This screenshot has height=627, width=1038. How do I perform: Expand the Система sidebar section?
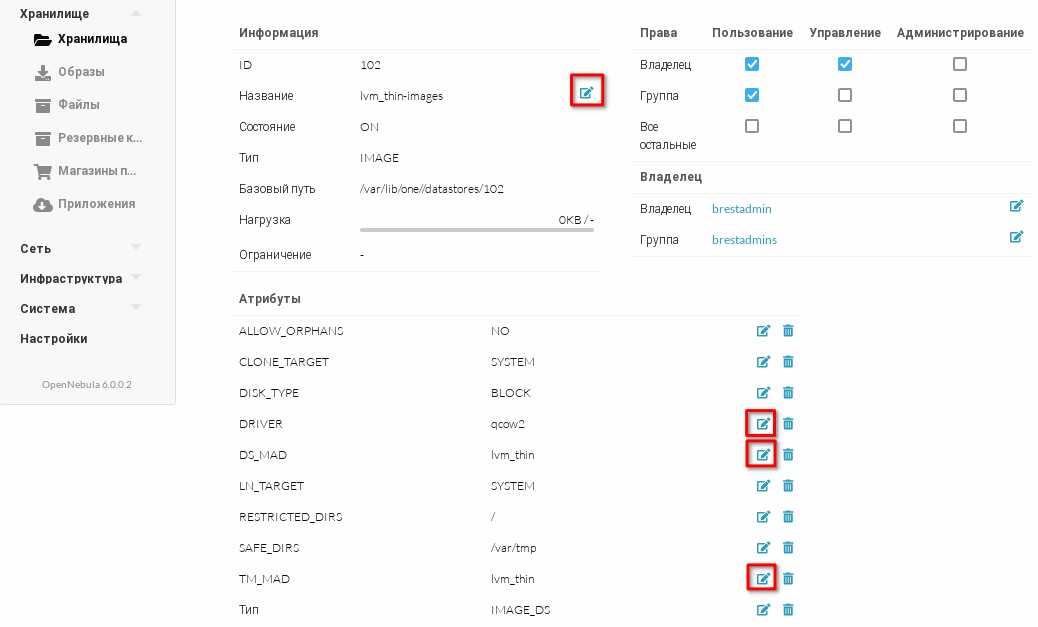pyautogui.click(x=136, y=308)
